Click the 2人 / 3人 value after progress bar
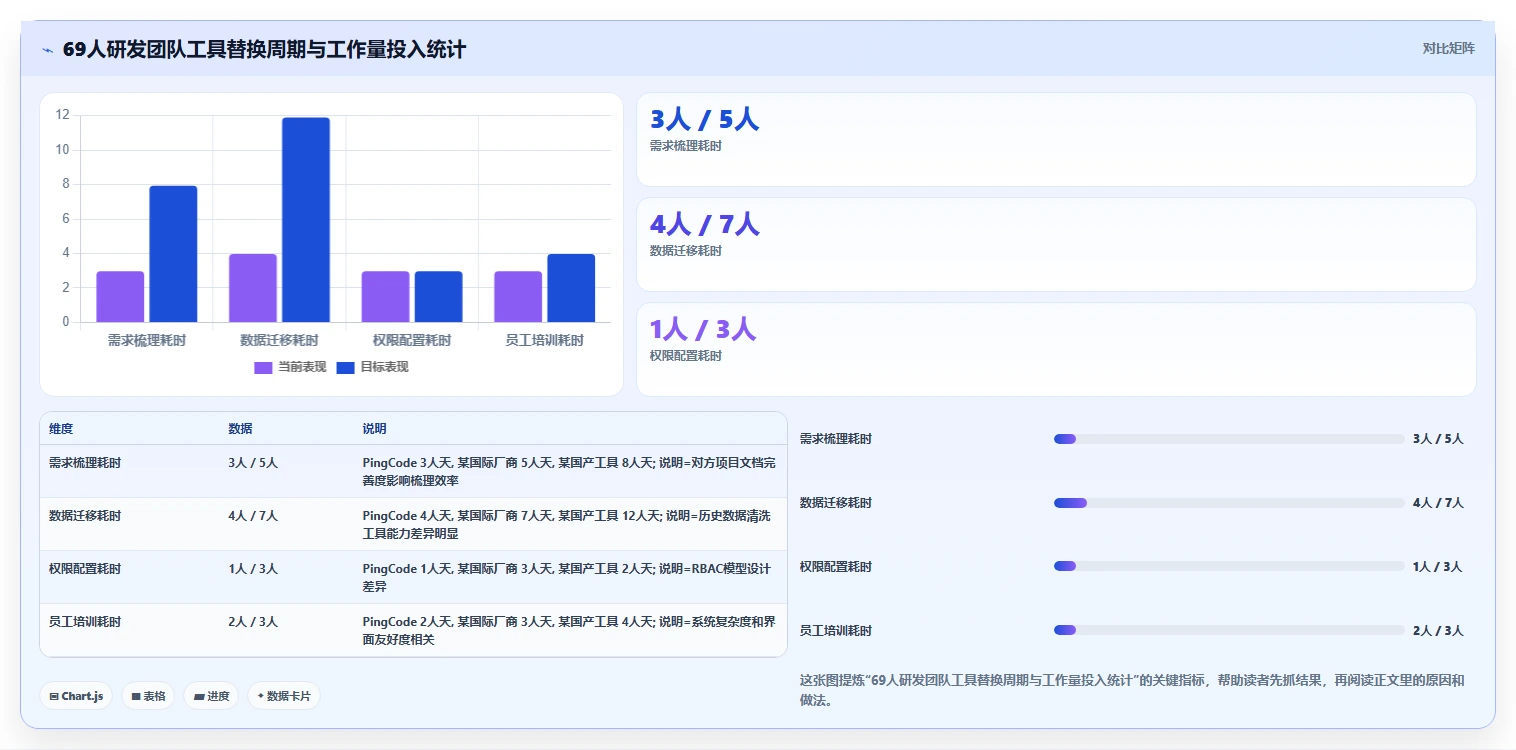 tap(1438, 631)
